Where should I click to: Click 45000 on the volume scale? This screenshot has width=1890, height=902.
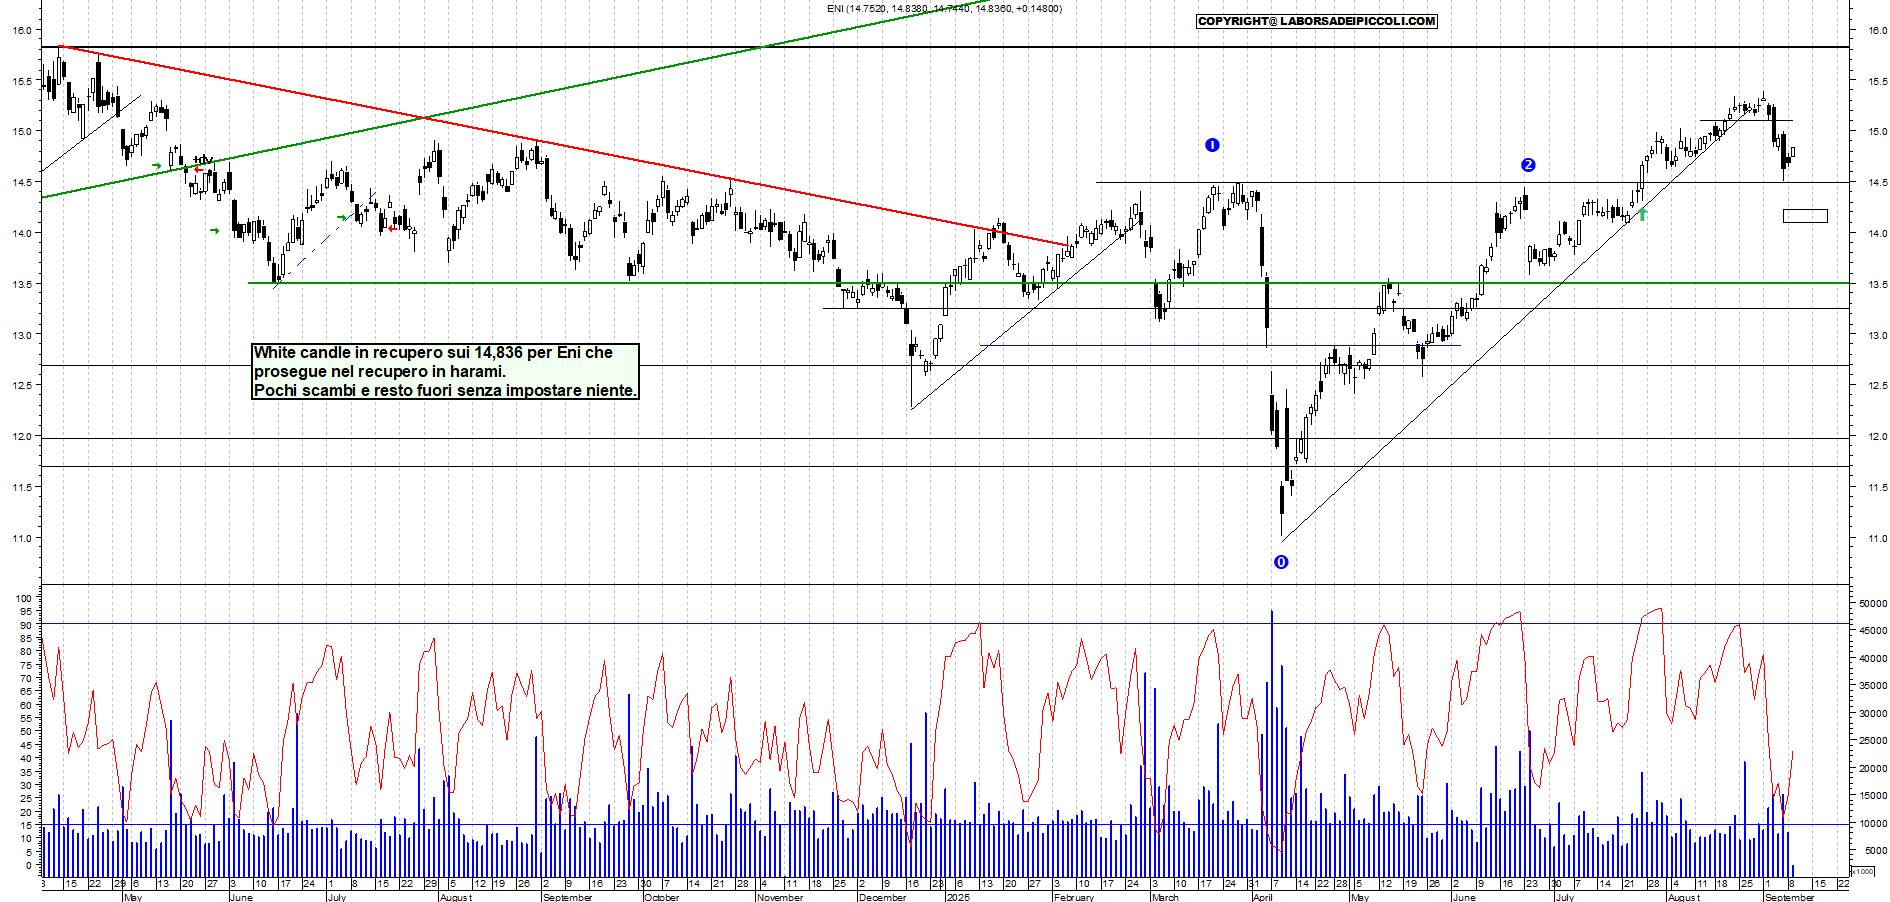(1873, 631)
